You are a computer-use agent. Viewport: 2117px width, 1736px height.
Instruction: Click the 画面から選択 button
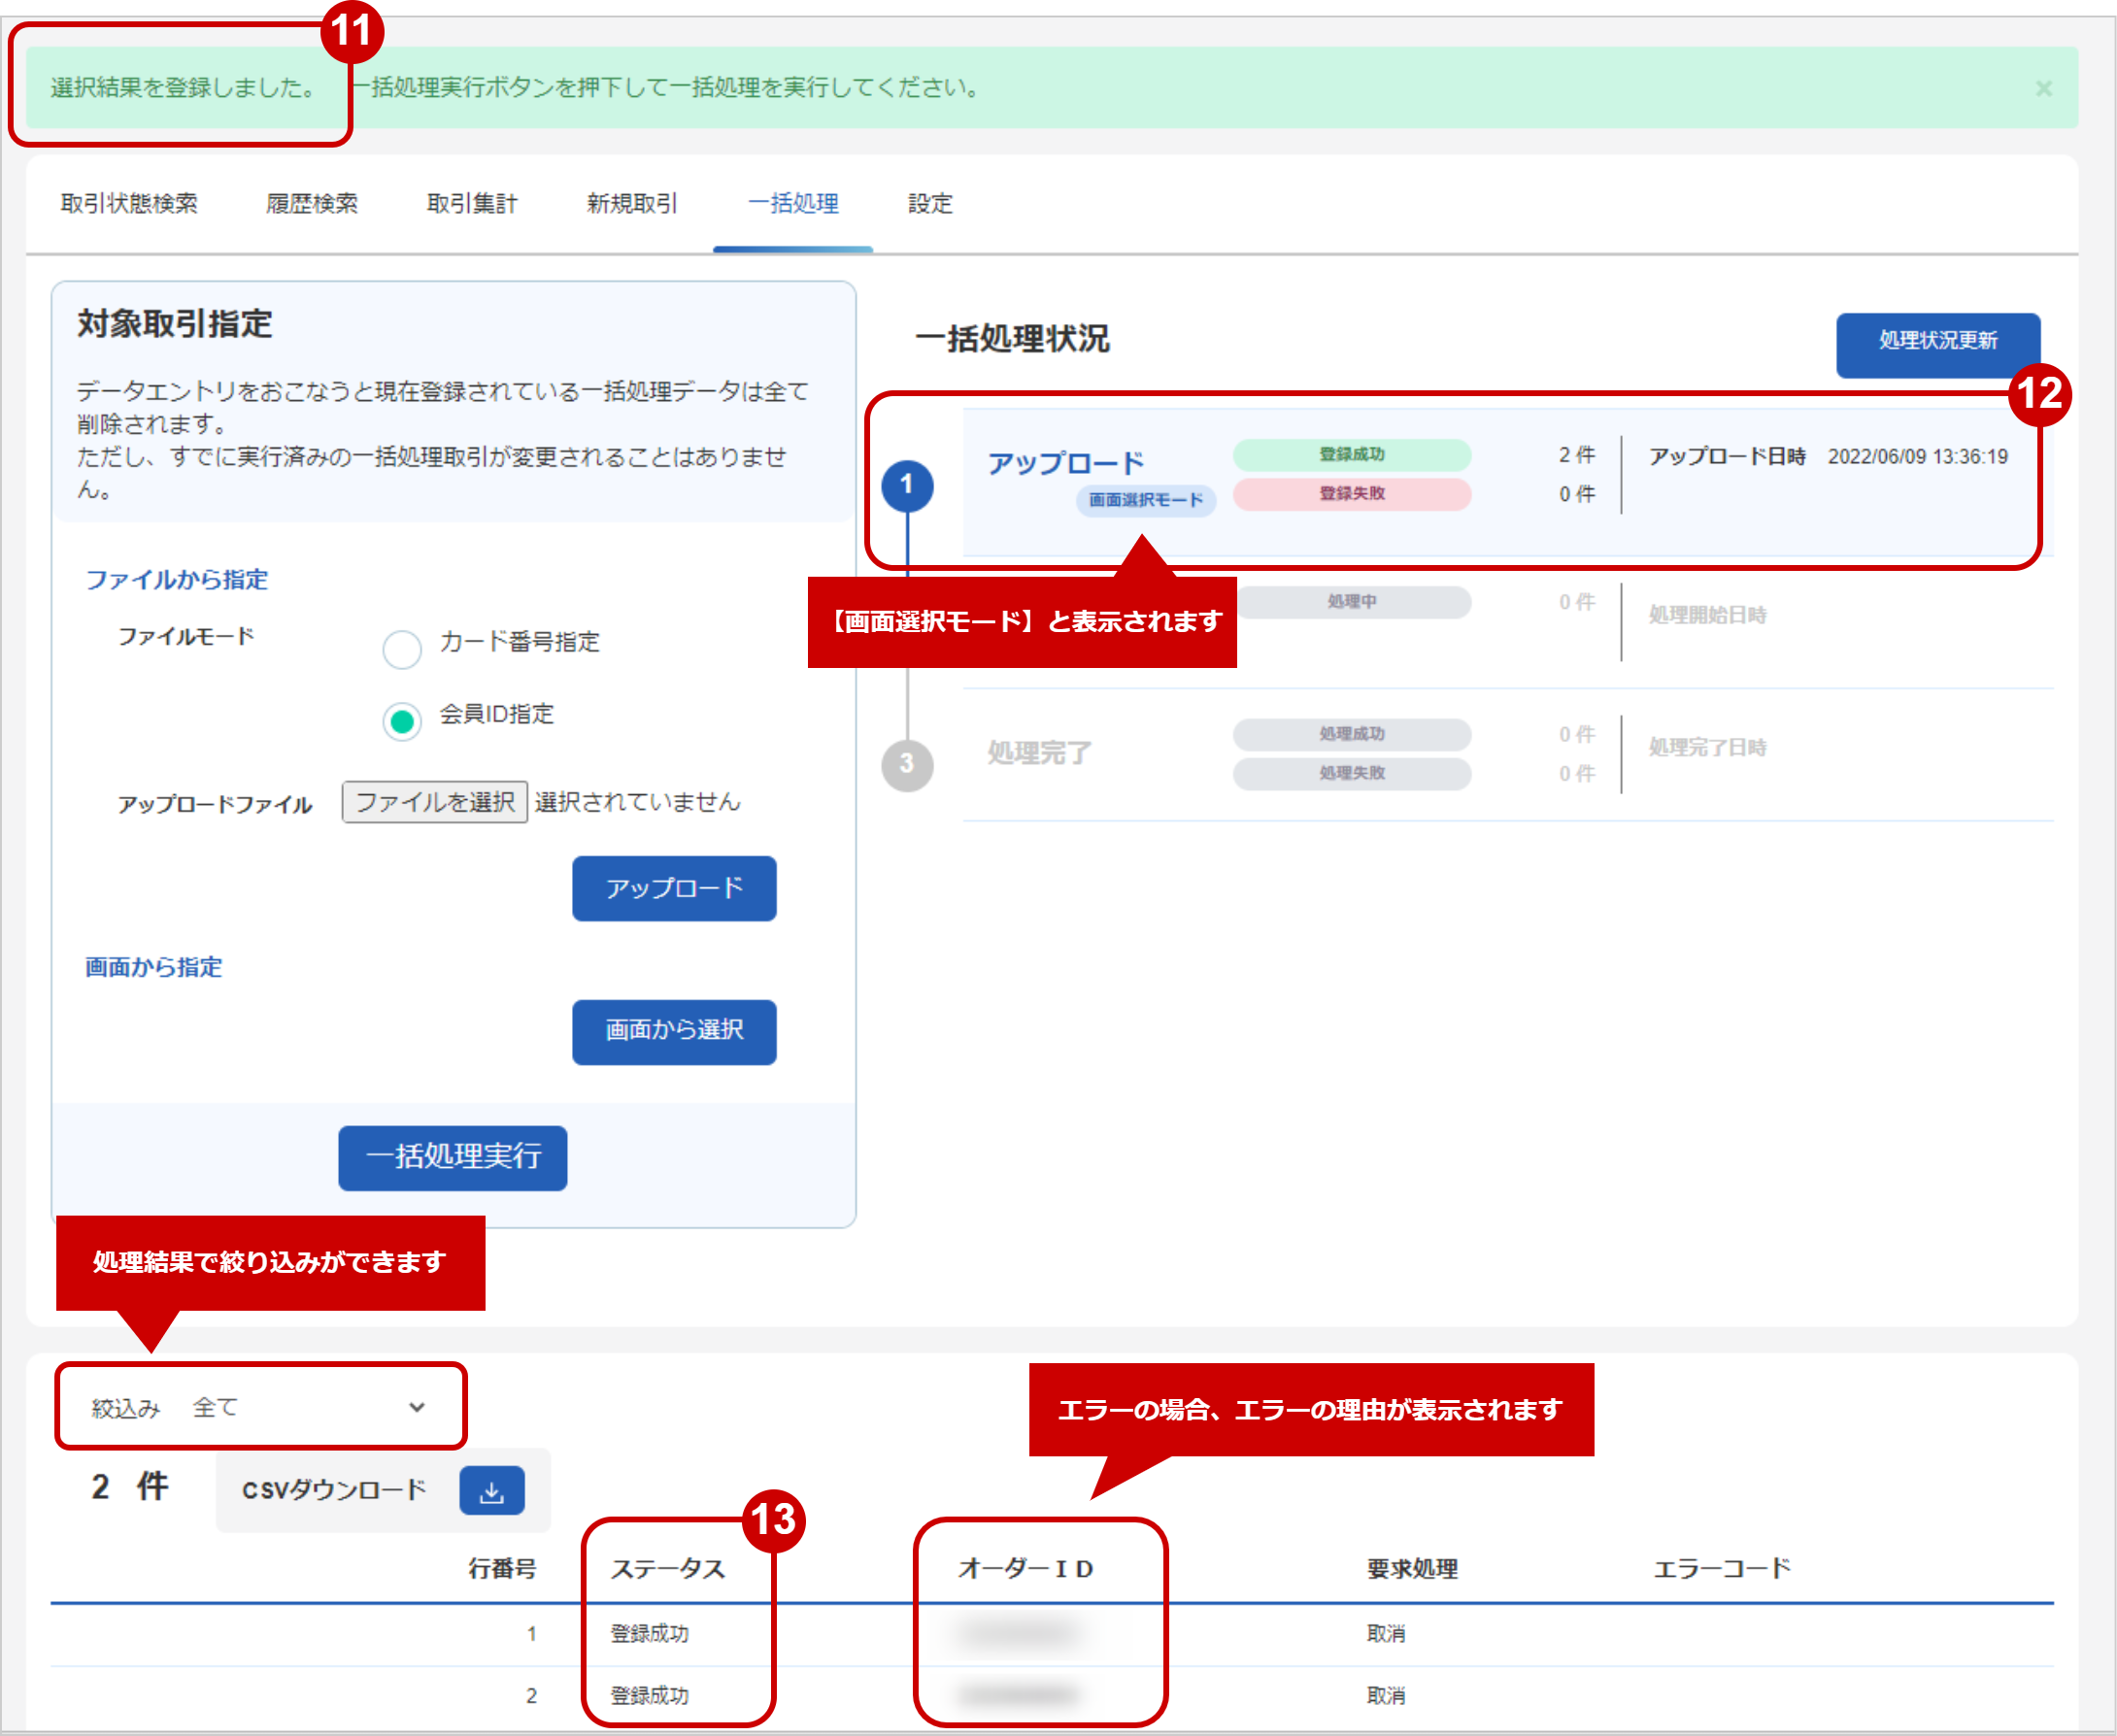point(674,1031)
